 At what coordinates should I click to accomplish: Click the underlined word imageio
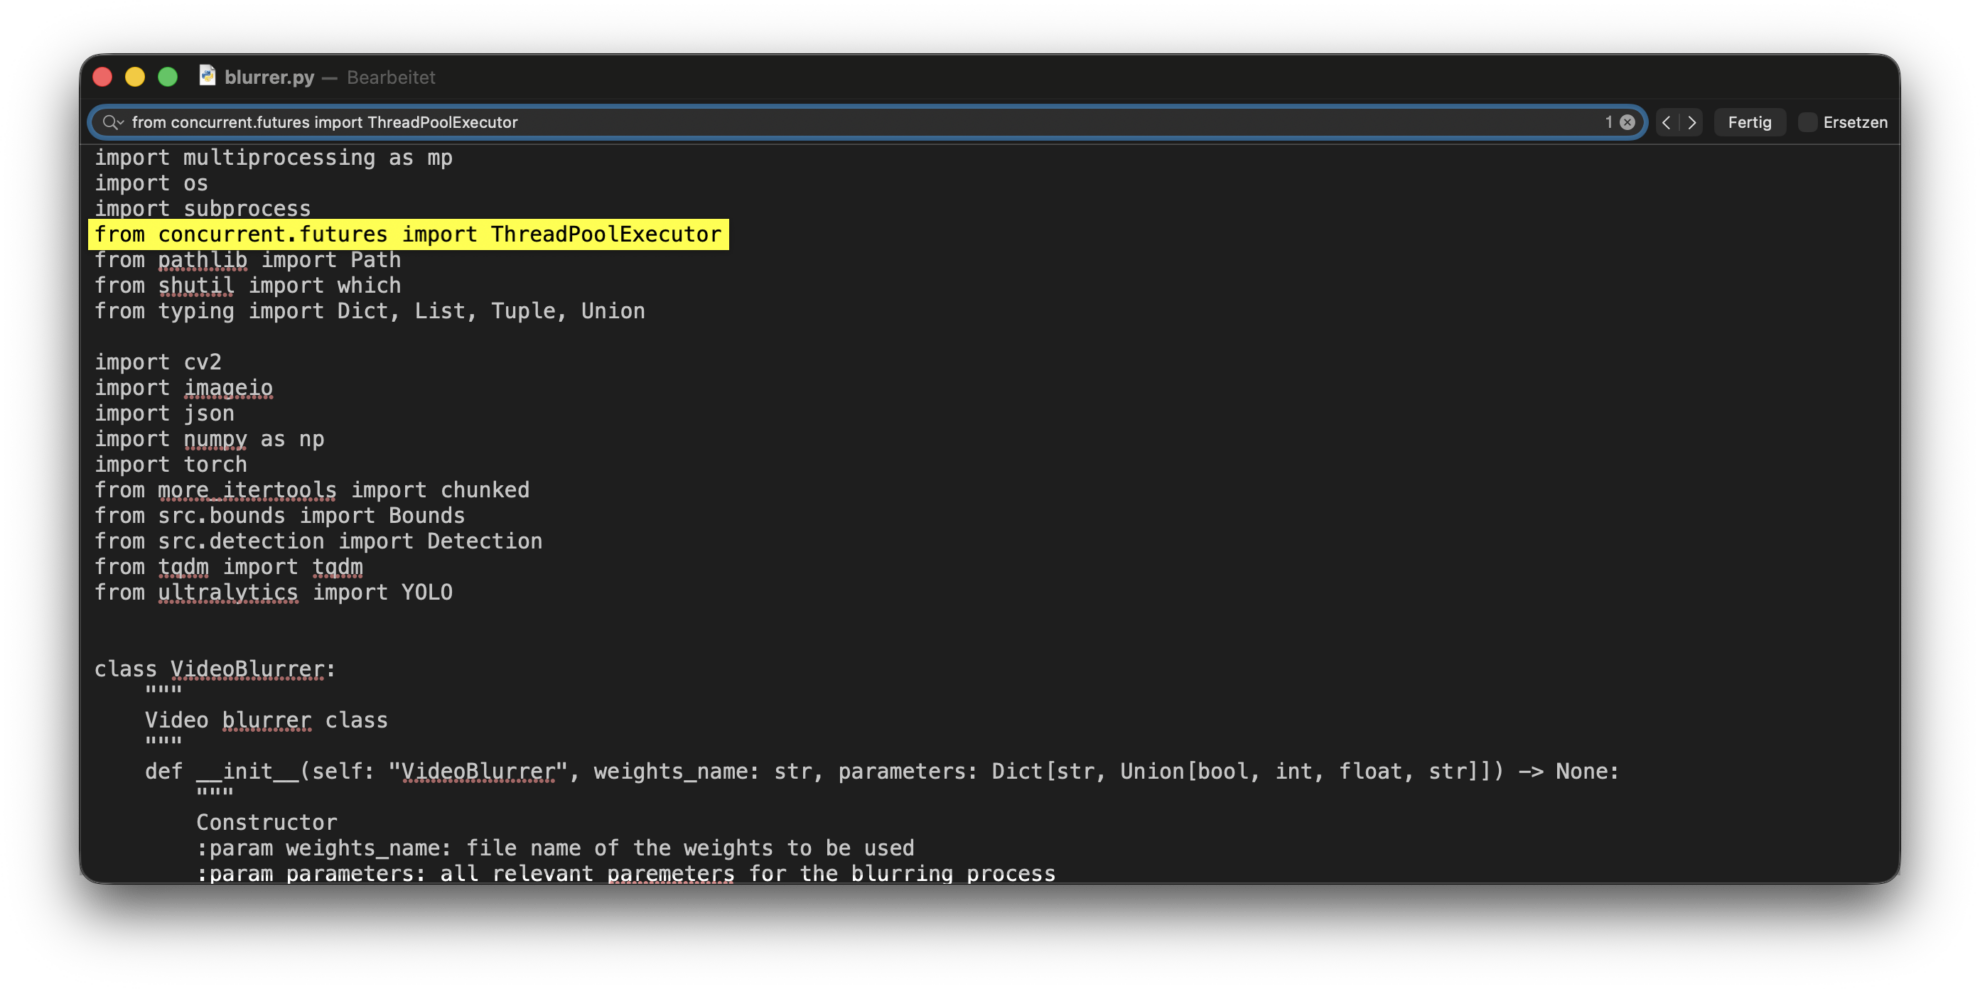pyautogui.click(x=228, y=388)
